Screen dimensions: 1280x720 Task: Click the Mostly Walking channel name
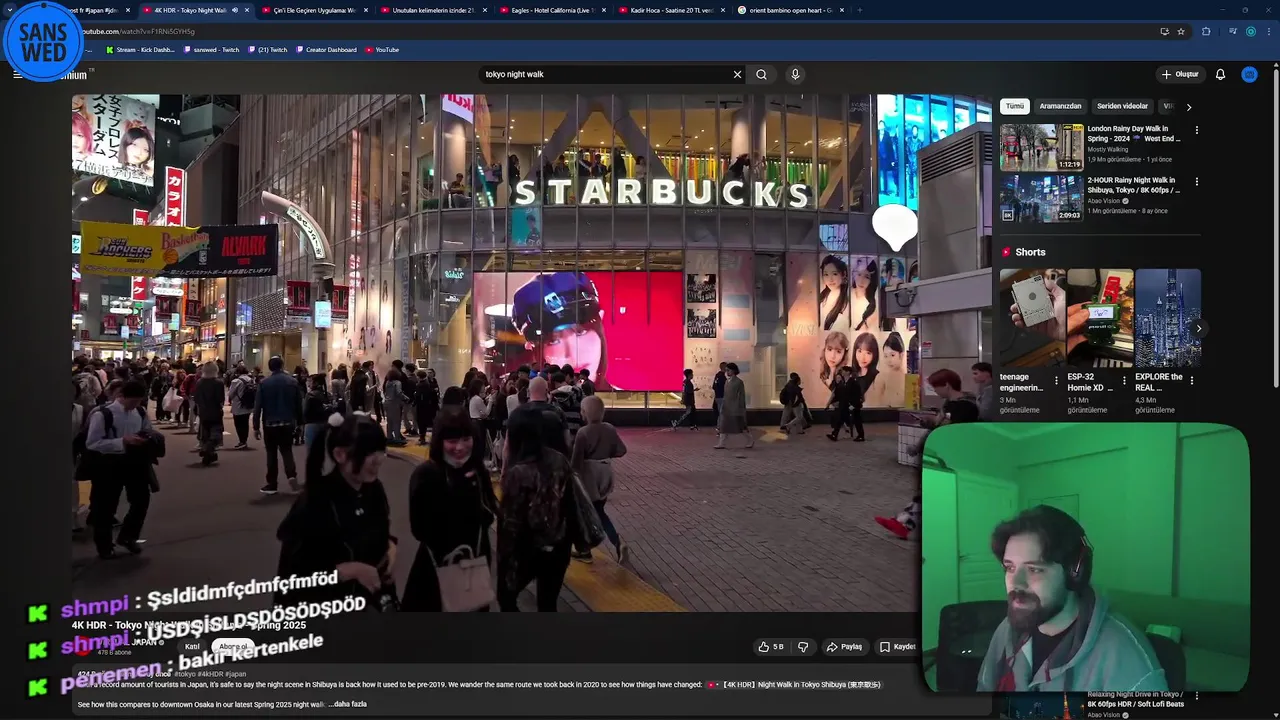pyautogui.click(x=1109, y=149)
